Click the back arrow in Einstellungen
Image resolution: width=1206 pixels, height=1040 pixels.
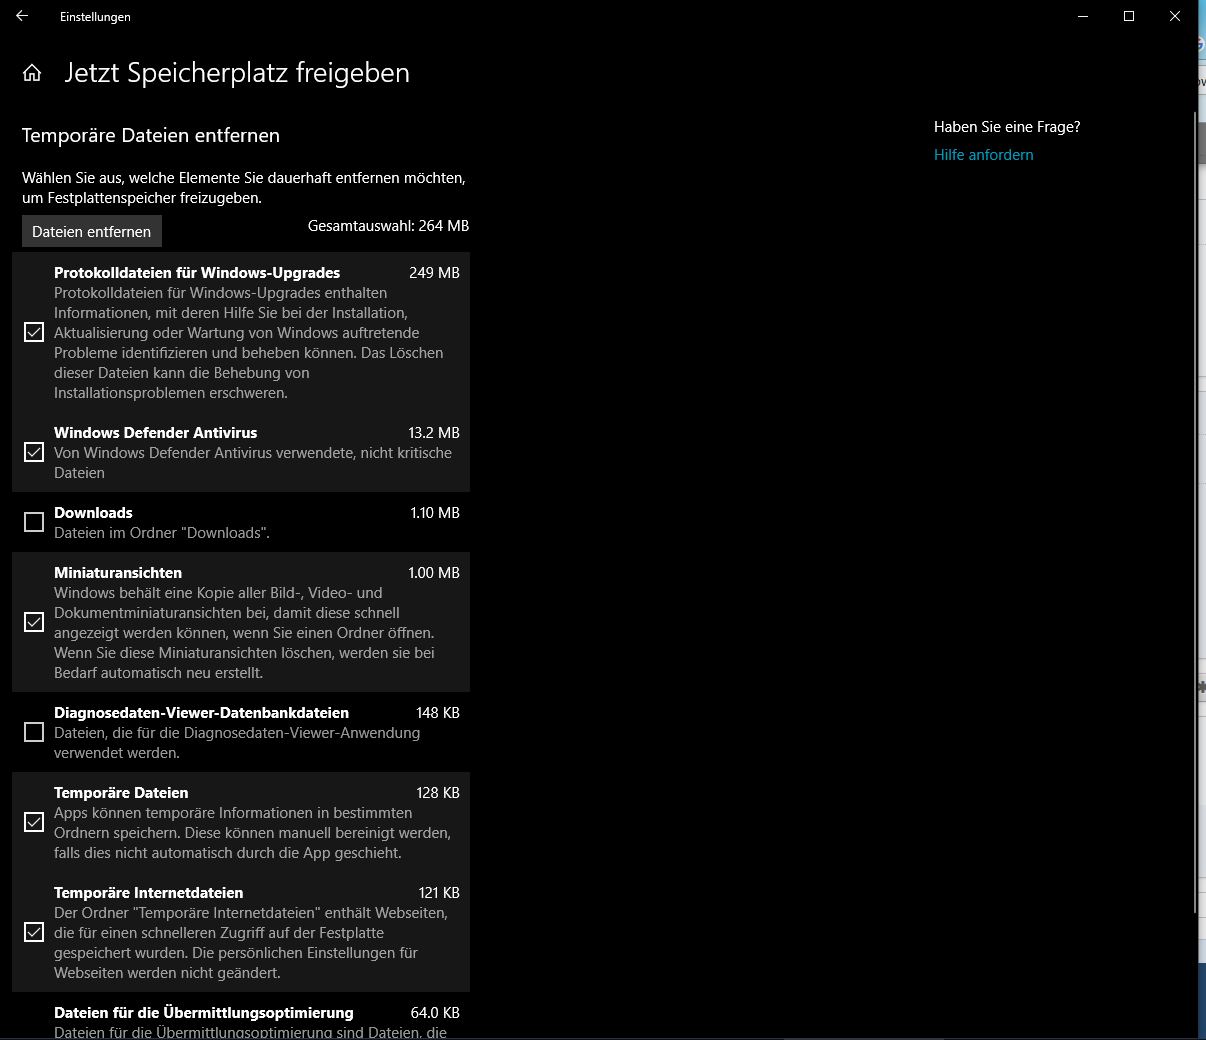pos(22,16)
